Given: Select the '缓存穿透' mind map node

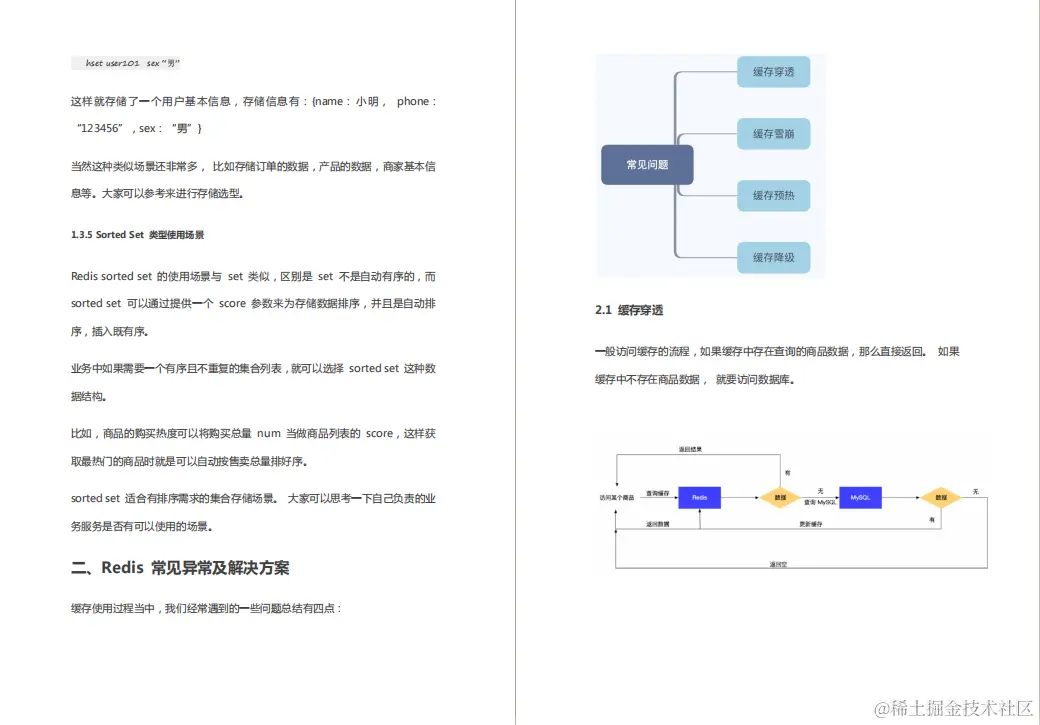Looking at the screenshot, I should pyautogui.click(x=773, y=72).
